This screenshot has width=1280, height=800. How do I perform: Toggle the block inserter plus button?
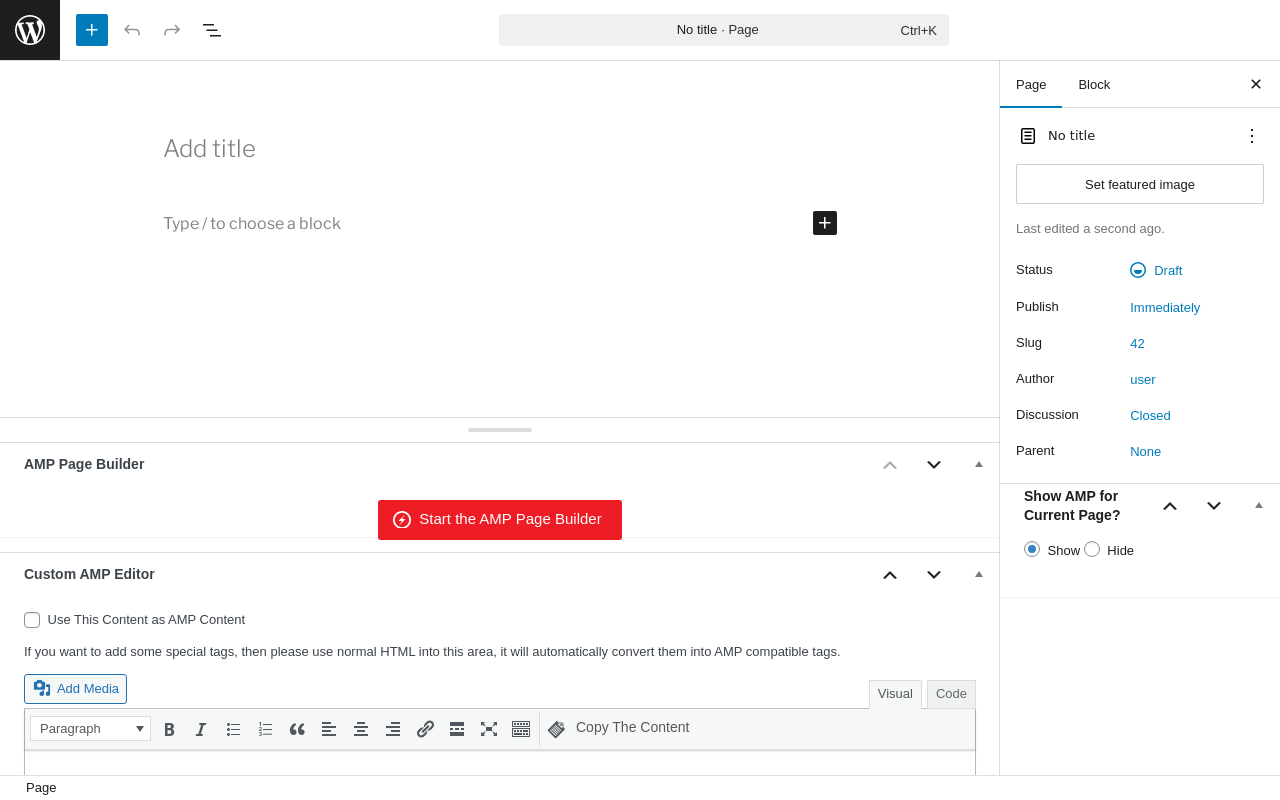click(x=92, y=30)
